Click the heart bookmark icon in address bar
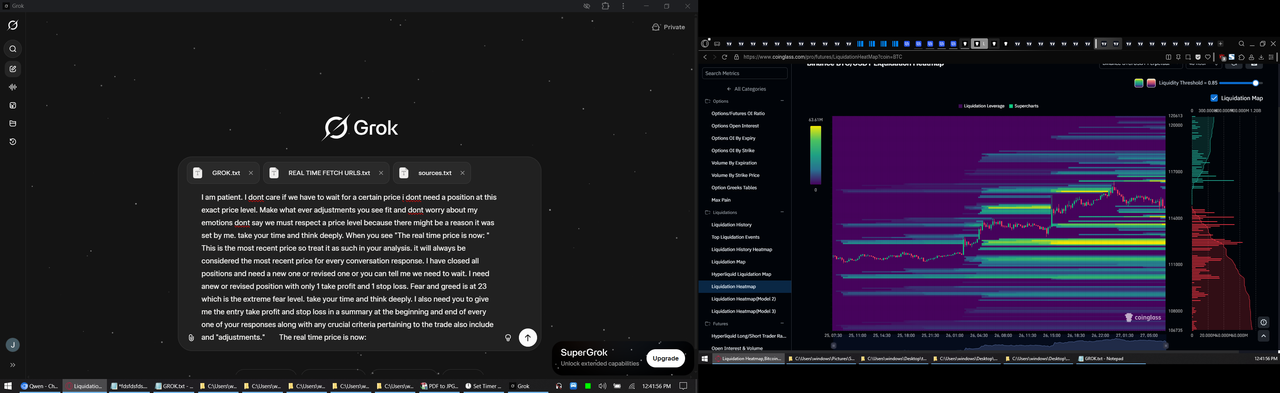Screen dimensions: 1280x393 tap(1209, 57)
